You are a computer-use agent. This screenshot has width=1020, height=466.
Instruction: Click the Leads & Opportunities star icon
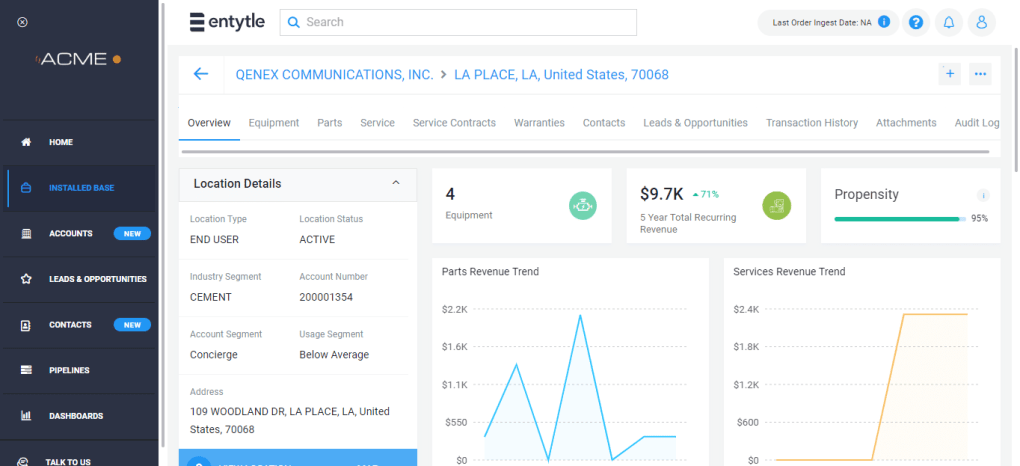(26, 279)
